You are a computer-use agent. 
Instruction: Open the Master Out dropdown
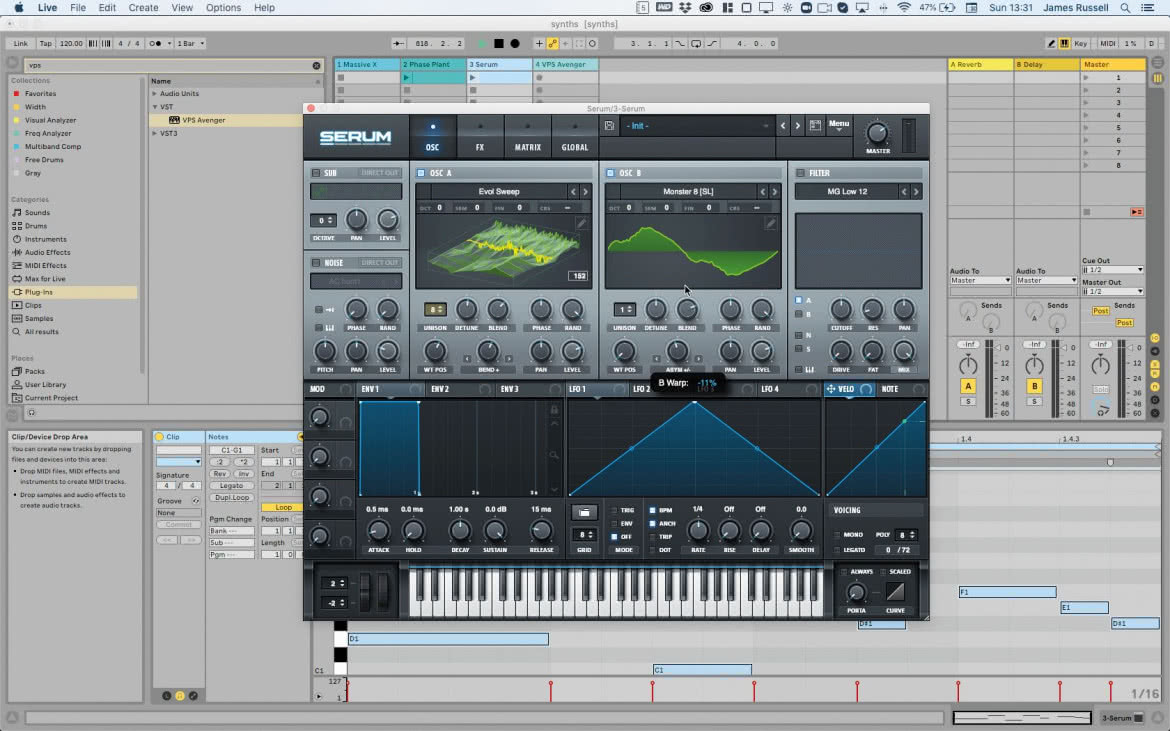point(1113,292)
